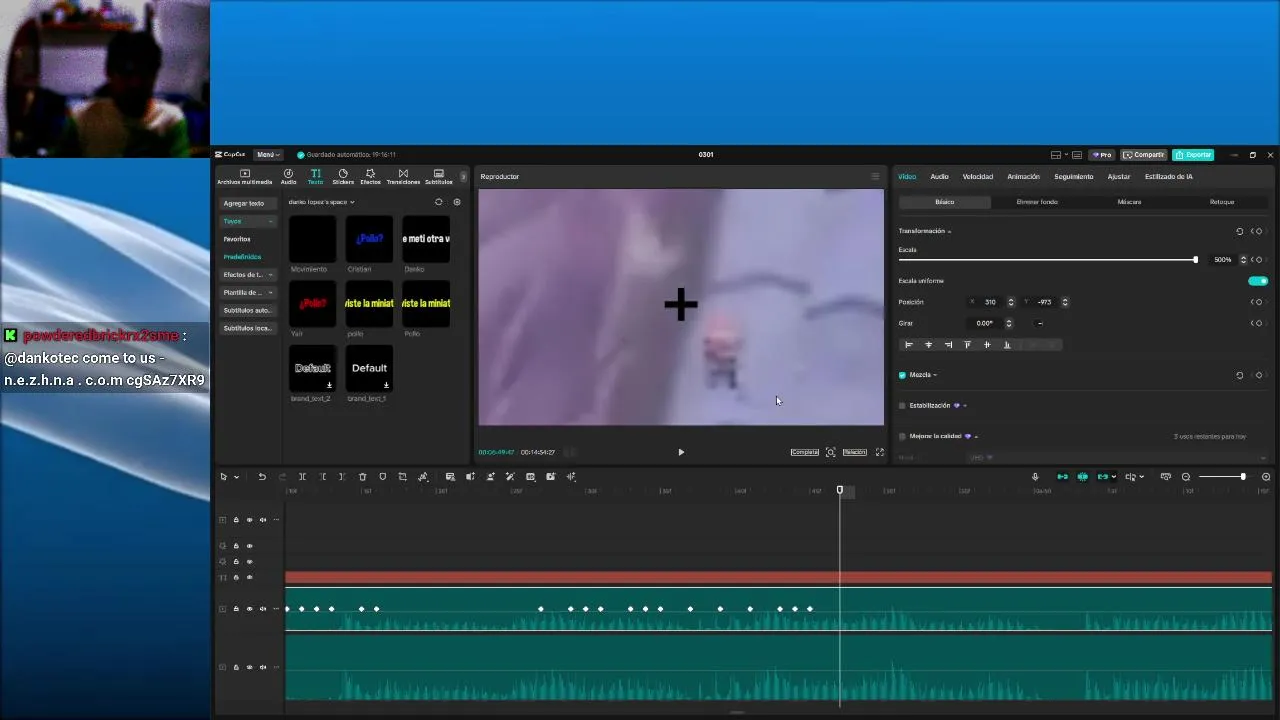Record voiceover with microphone icon
1280x720 pixels.
coord(1035,477)
